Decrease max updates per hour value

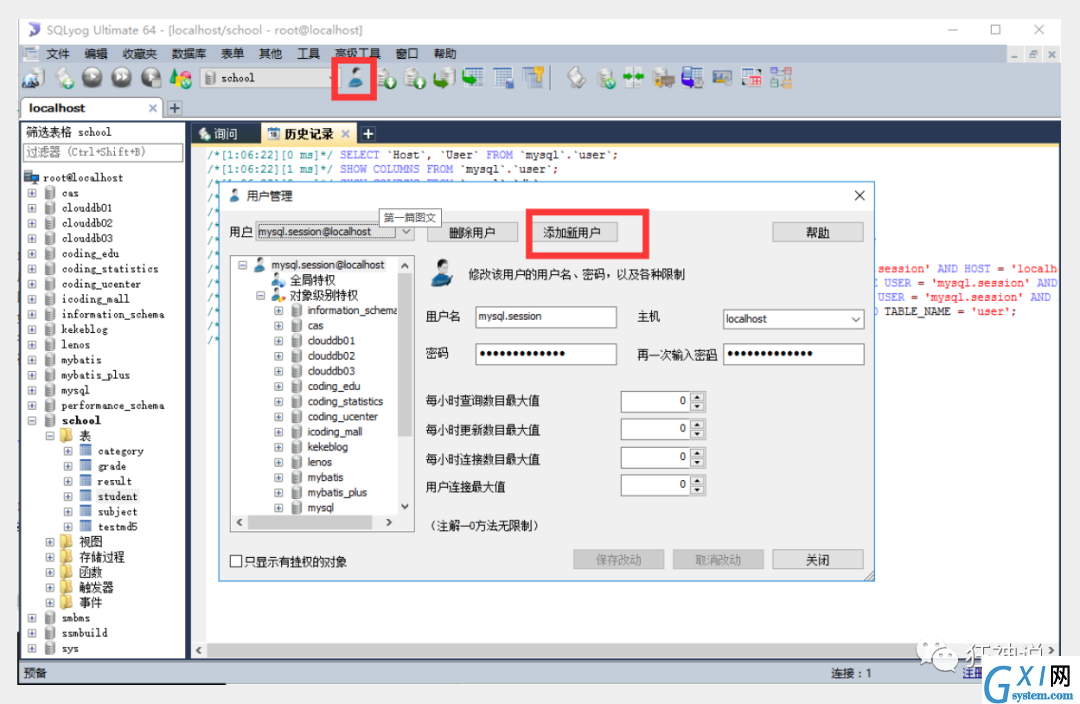tap(697, 434)
